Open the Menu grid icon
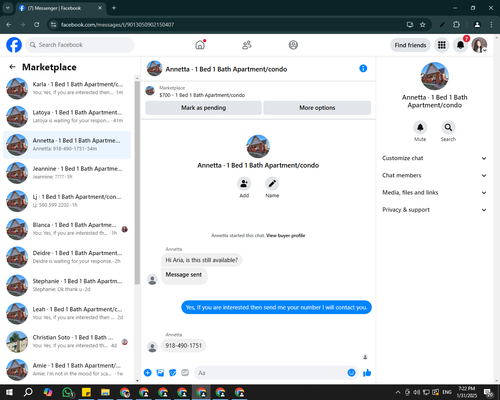The image size is (500, 400). pyautogui.click(x=442, y=45)
